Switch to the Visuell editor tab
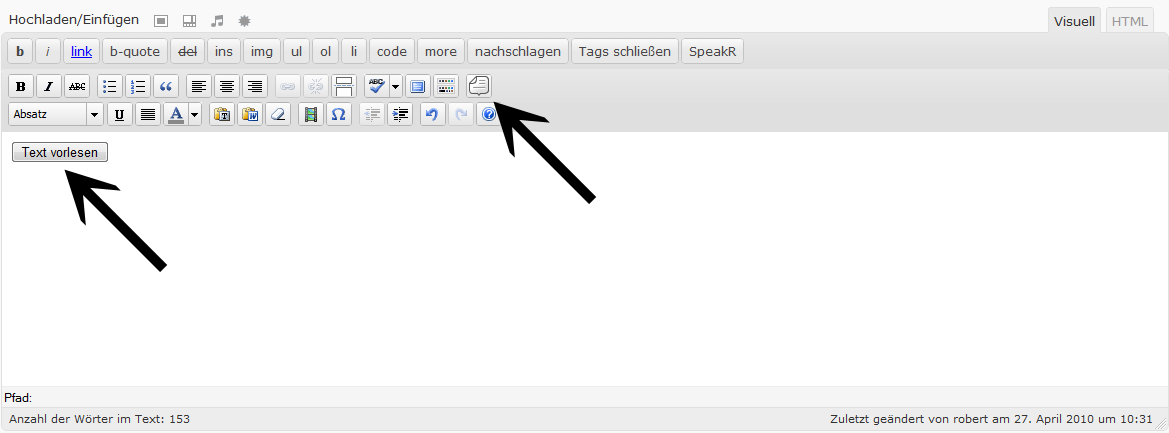The width and height of the screenshot is (1169, 433). [x=1074, y=22]
